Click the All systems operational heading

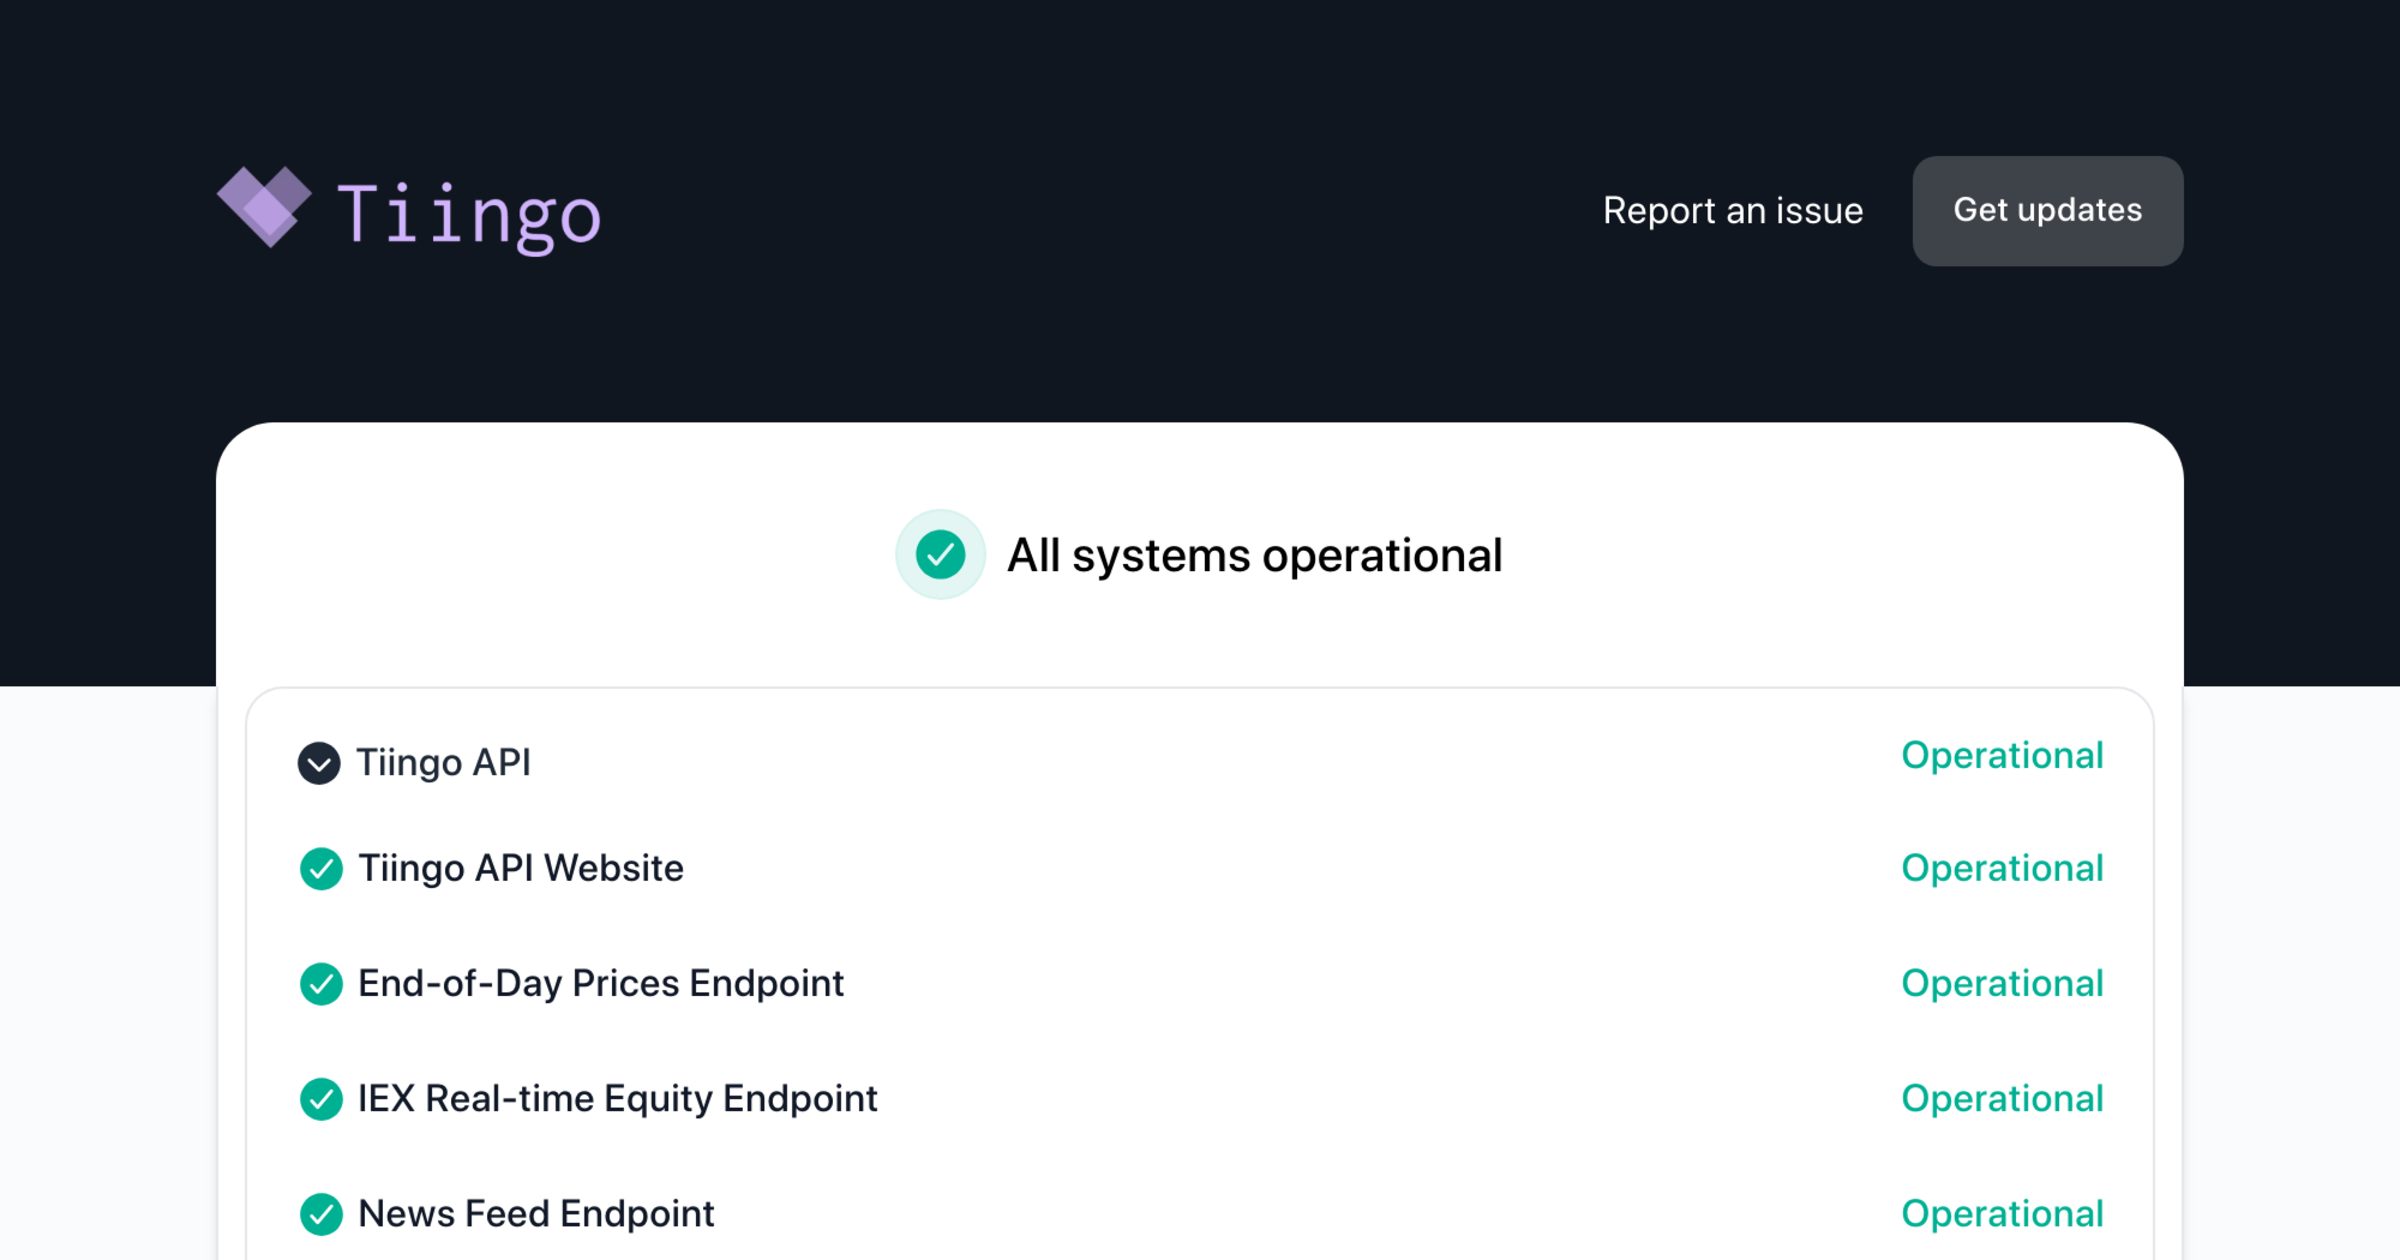click(1254, 555)
